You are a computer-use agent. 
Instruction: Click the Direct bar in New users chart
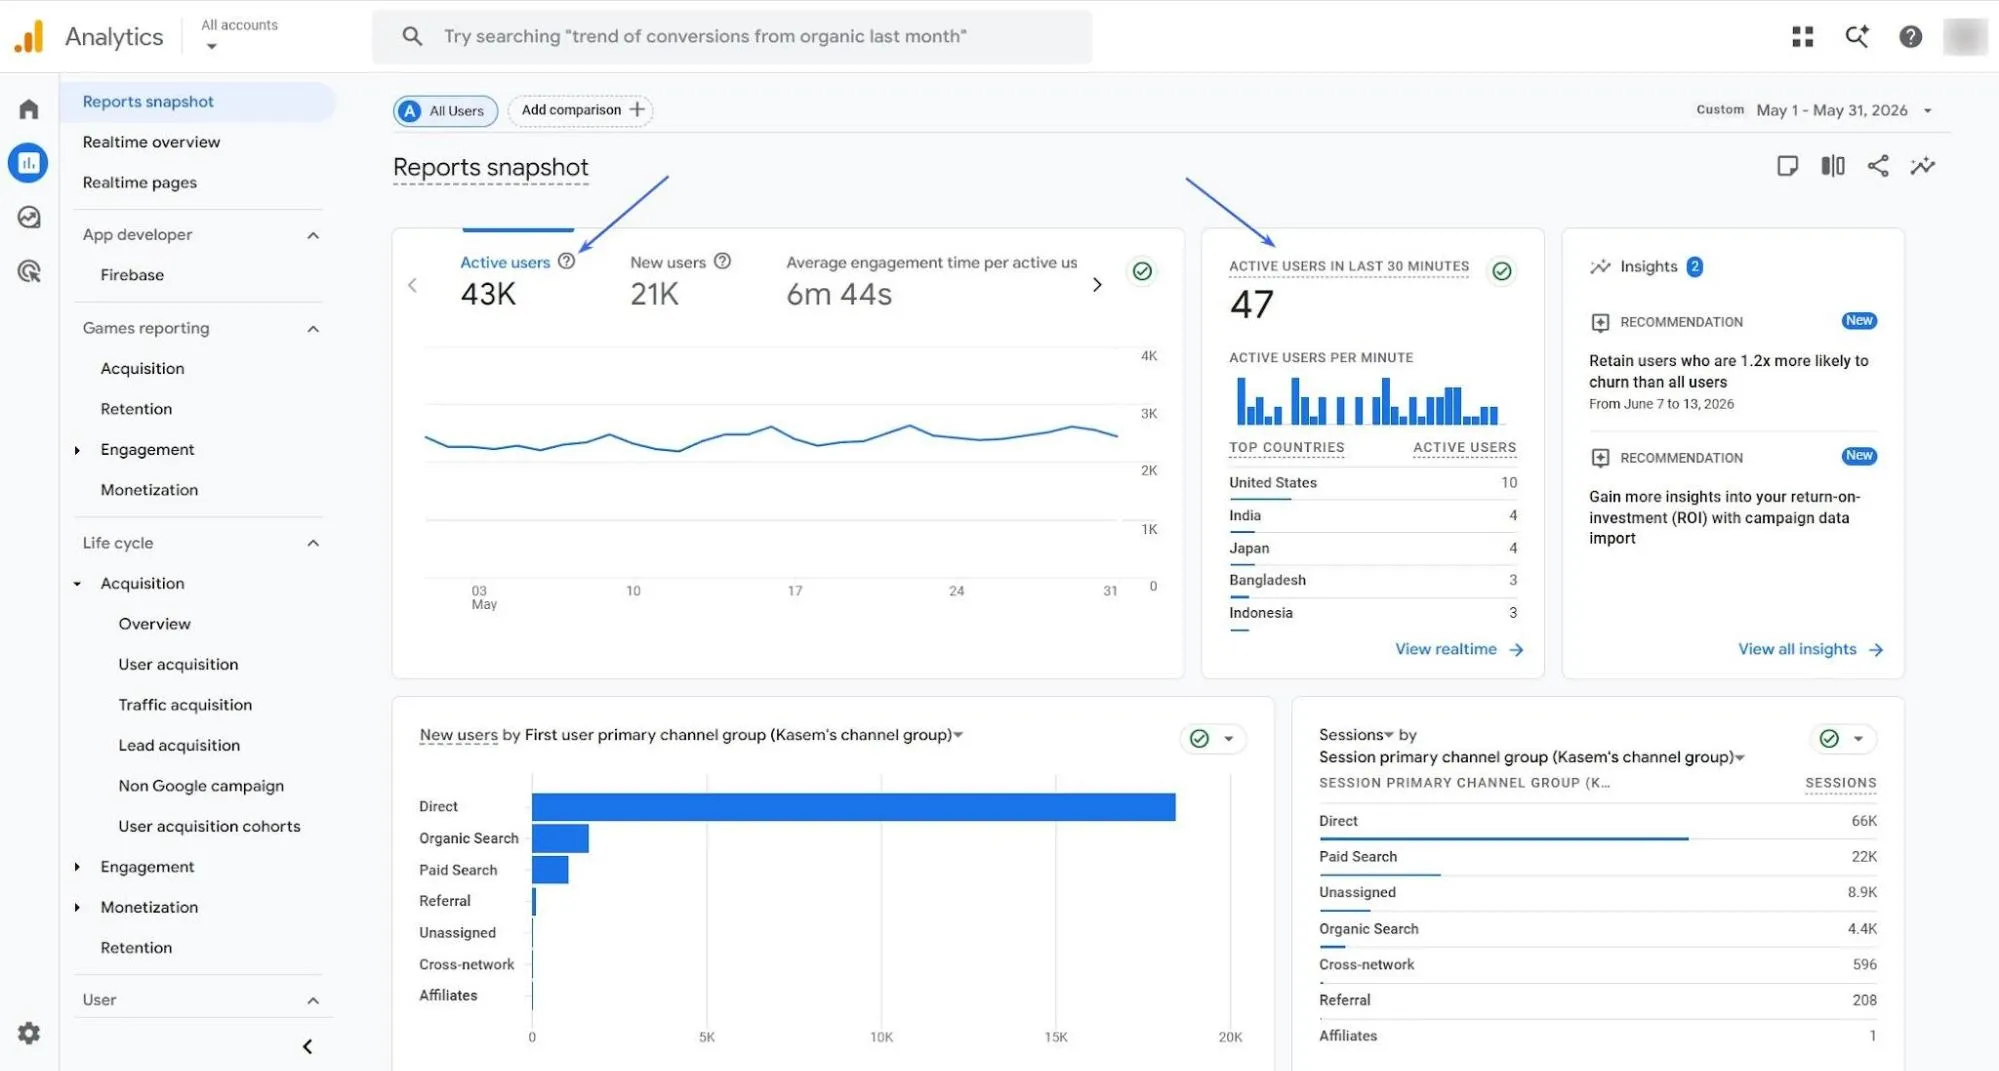853,807
